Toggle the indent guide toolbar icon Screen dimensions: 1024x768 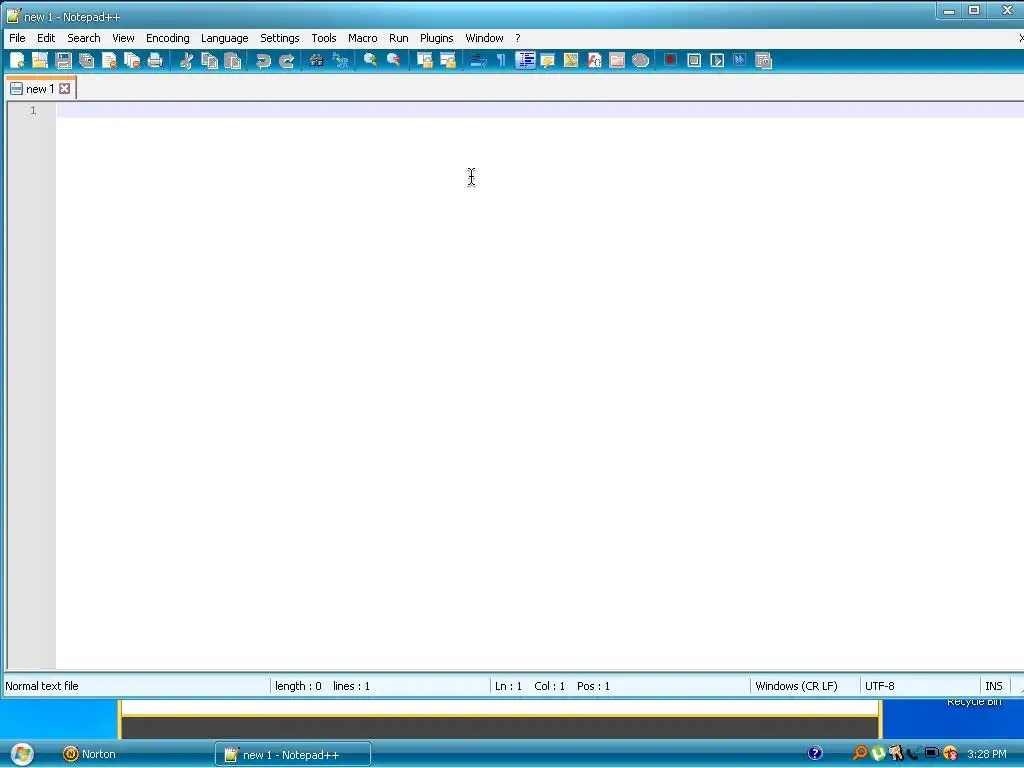[525, 61]
